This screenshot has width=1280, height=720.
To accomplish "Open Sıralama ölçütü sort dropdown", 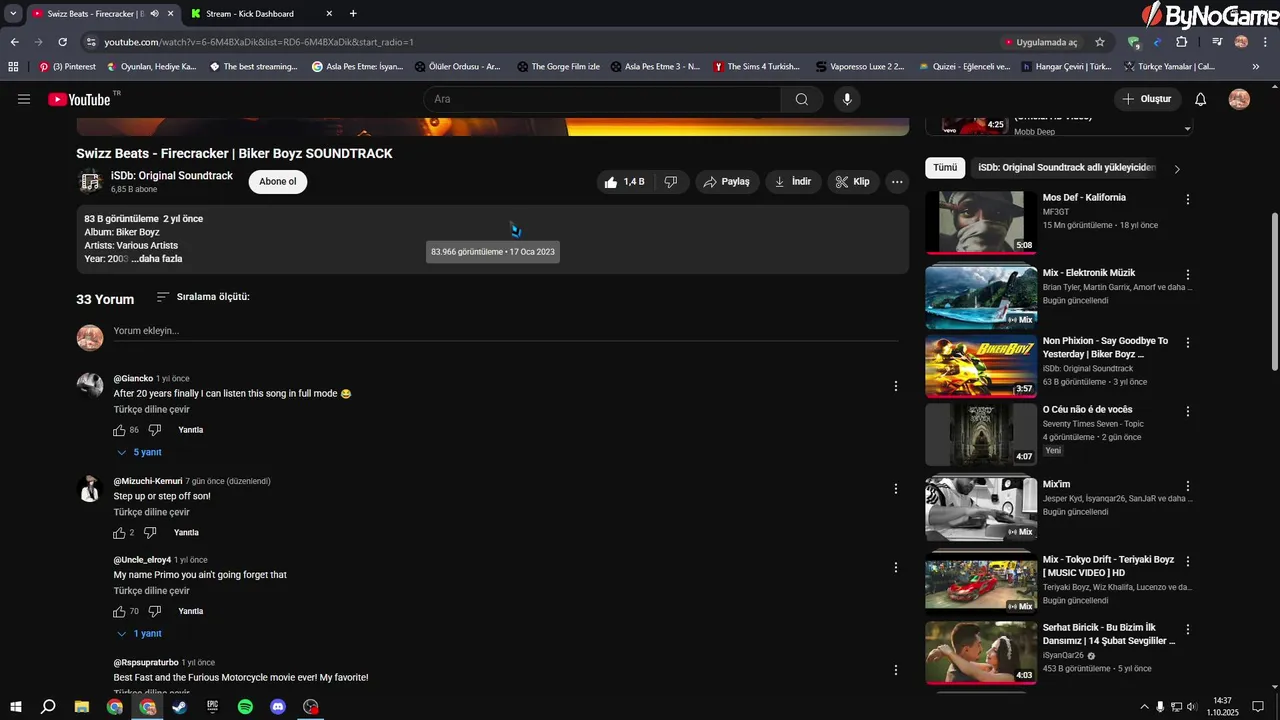I will tap(203, 297).
